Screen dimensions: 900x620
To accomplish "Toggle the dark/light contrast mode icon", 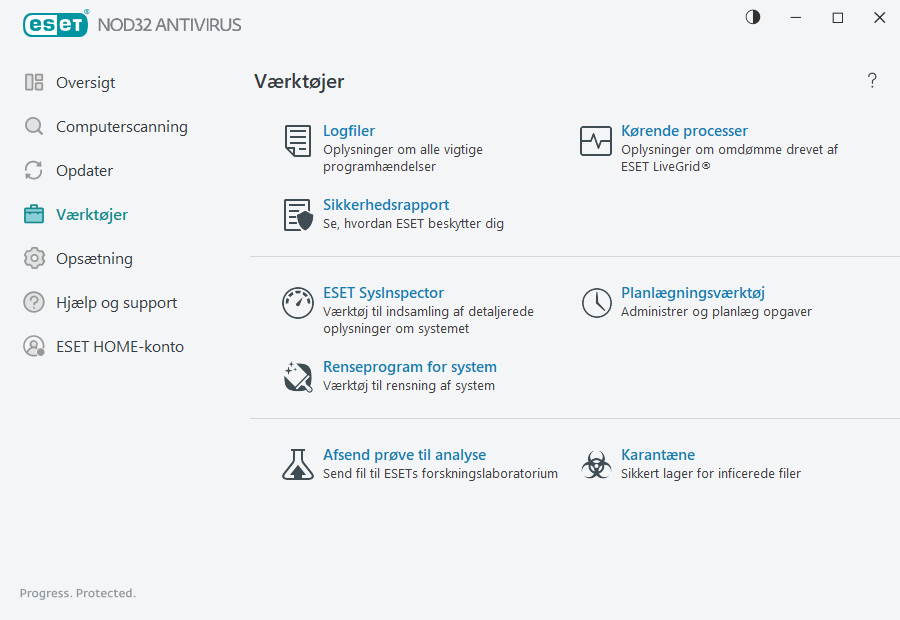I will pos(752,18).
